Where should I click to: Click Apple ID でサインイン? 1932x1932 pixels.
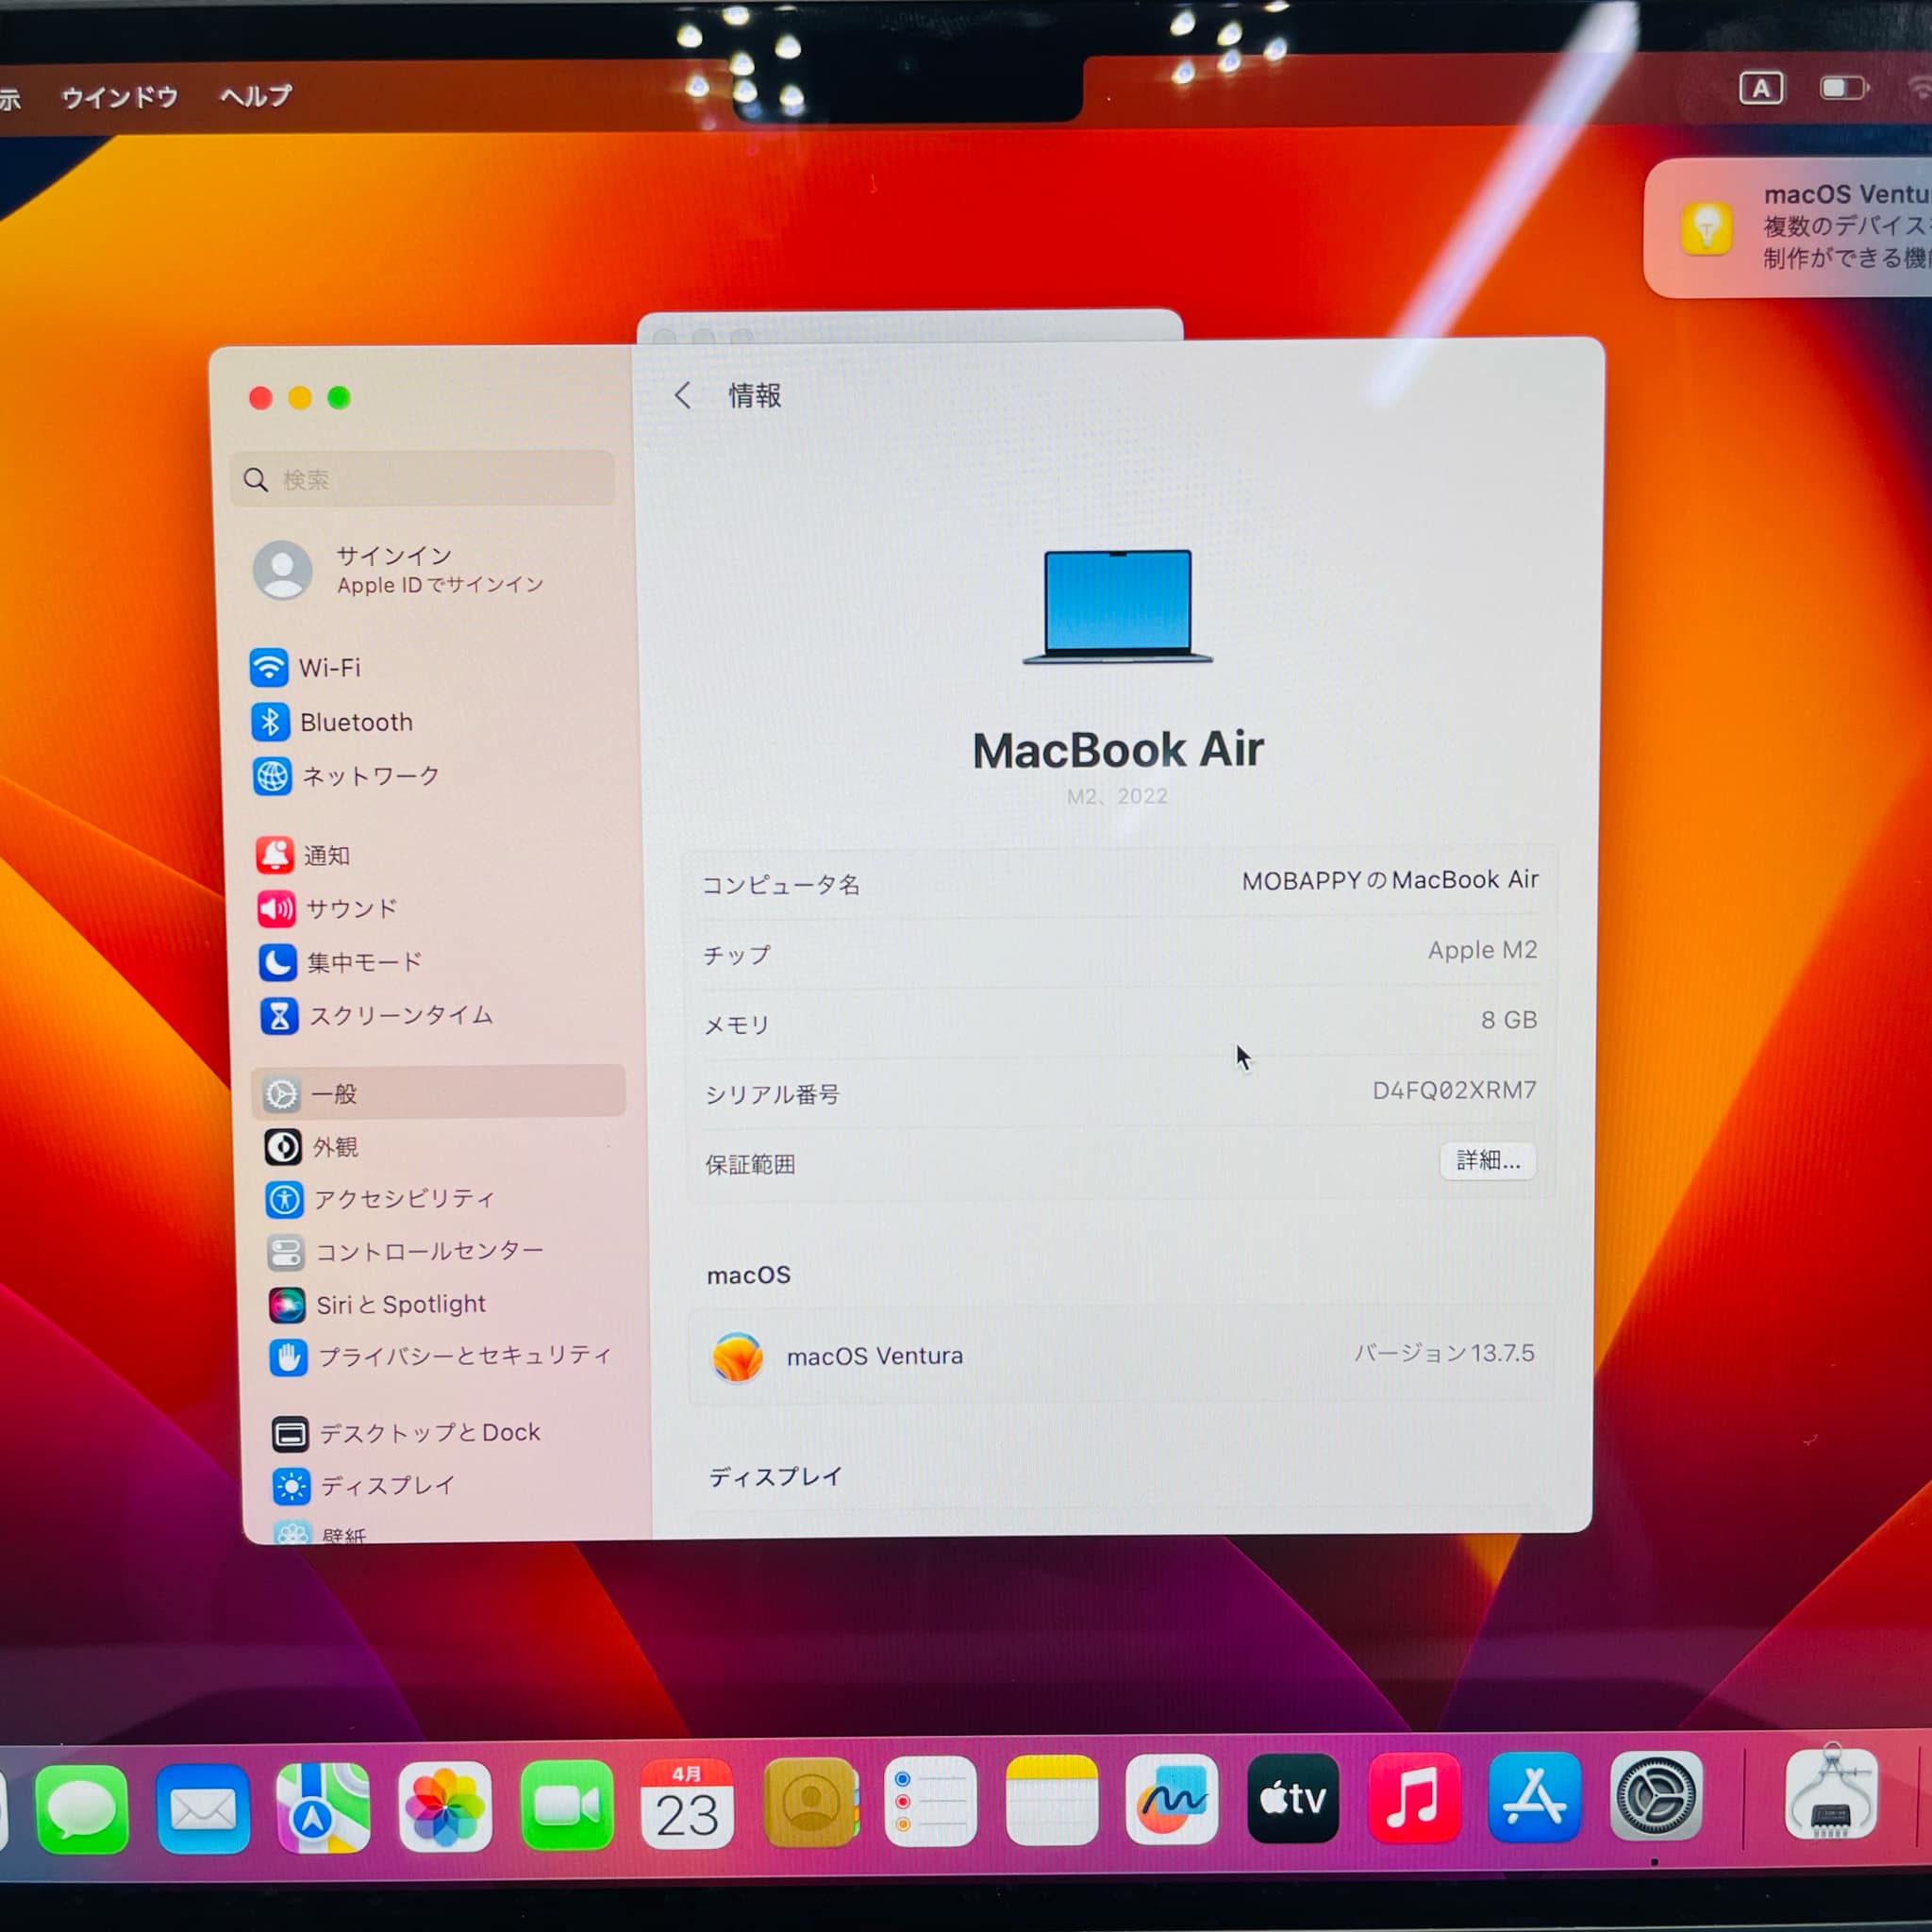438,585
